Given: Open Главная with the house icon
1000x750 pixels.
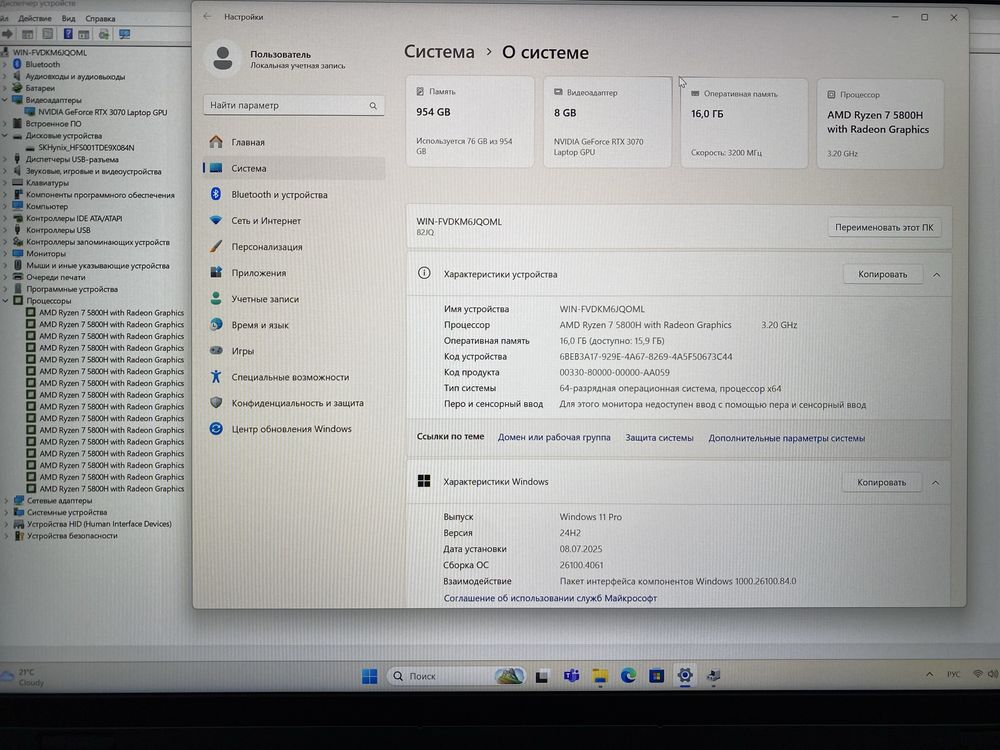Looking at the screenshot, I should pyautogui.click(x=294, y=142).
